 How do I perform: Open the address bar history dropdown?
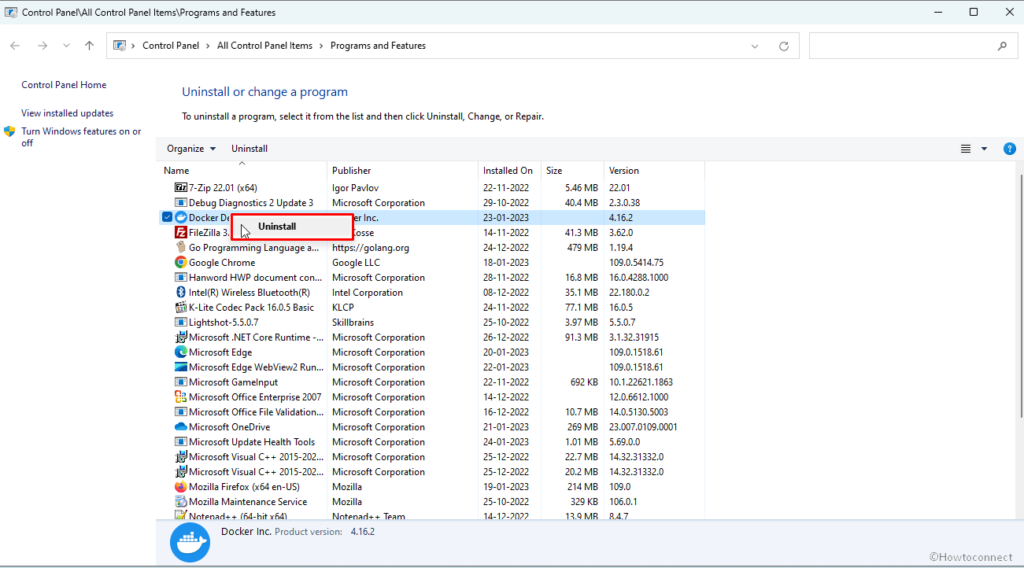point(755,46)
